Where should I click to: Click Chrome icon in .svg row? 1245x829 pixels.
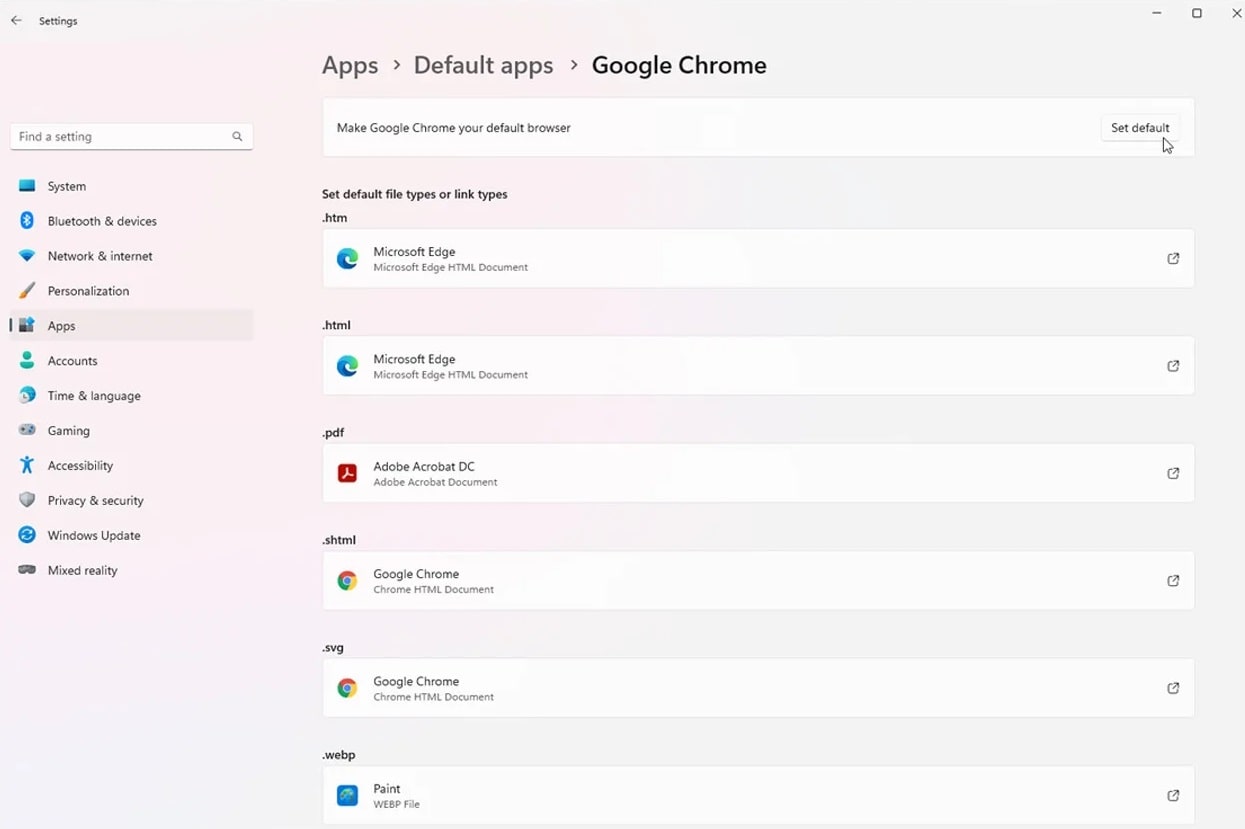(x=347, y=688)
